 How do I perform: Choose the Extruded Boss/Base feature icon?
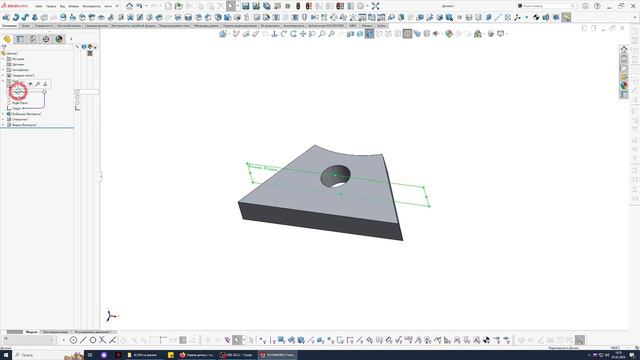[6, 17]
